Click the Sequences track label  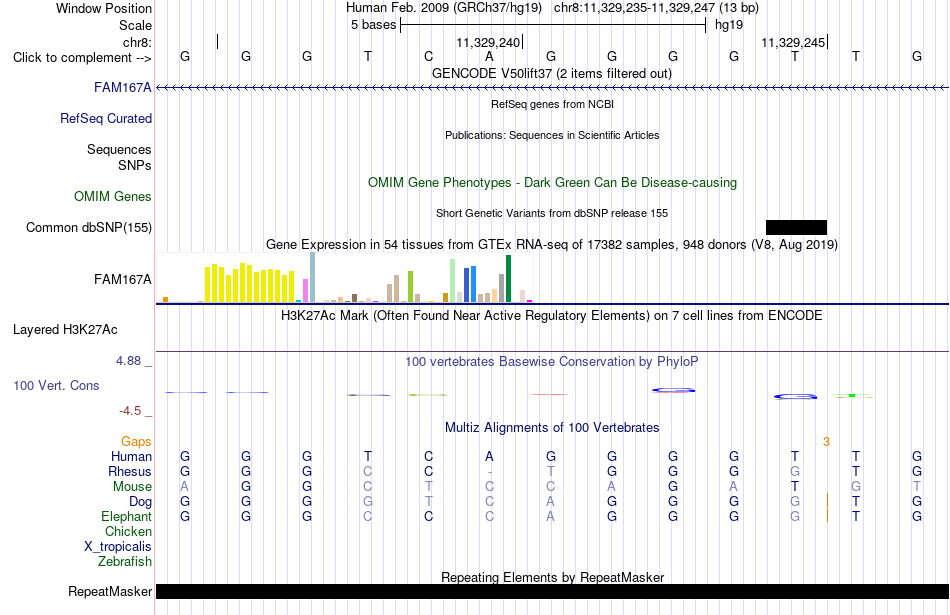click(x=119, y=150)
